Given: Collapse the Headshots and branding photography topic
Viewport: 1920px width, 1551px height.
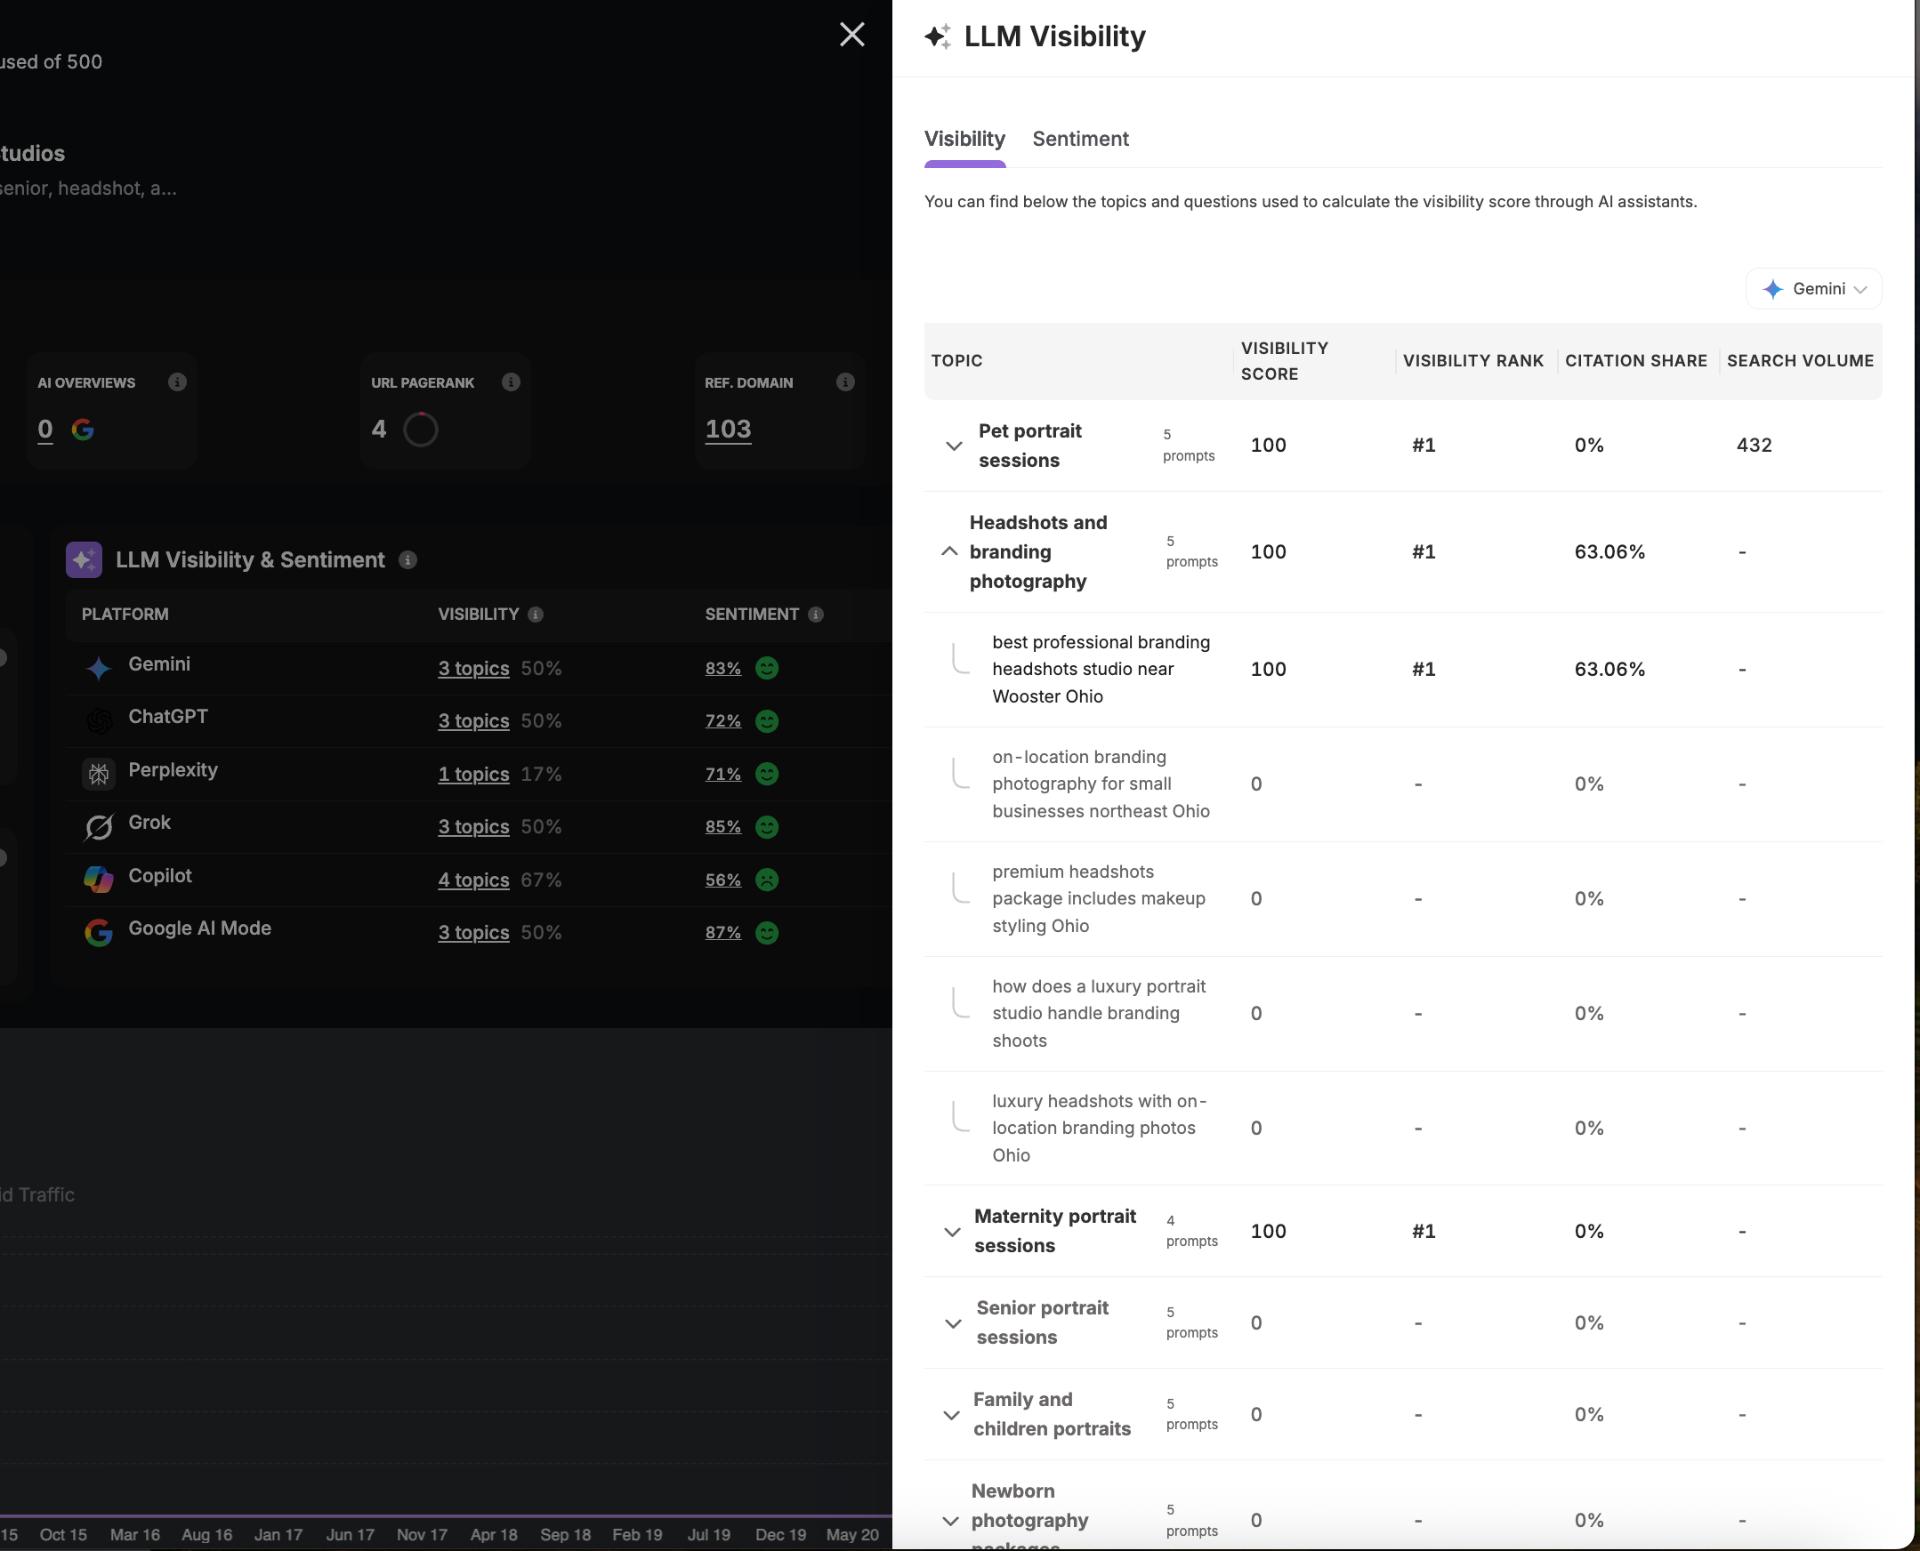Looking at the screenshot, I should (950, 551).
